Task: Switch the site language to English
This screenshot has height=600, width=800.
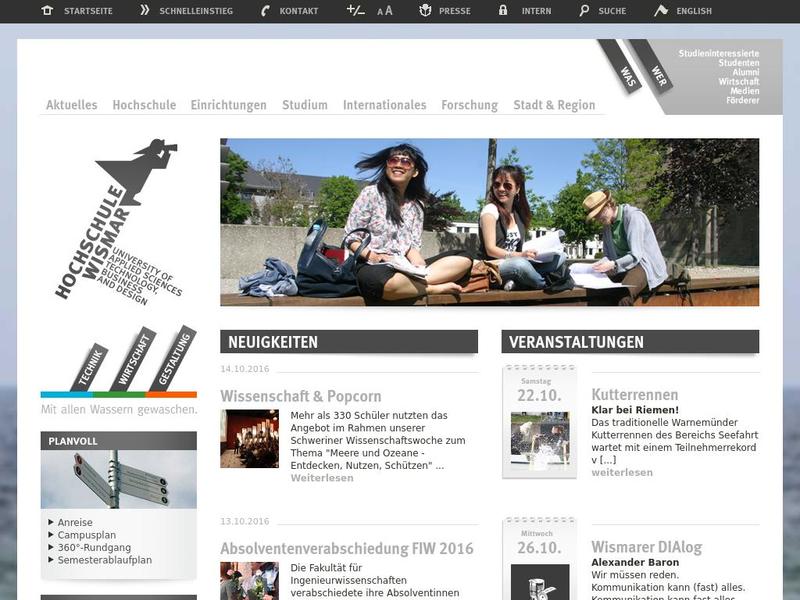Action: click(x=694, y=11)
